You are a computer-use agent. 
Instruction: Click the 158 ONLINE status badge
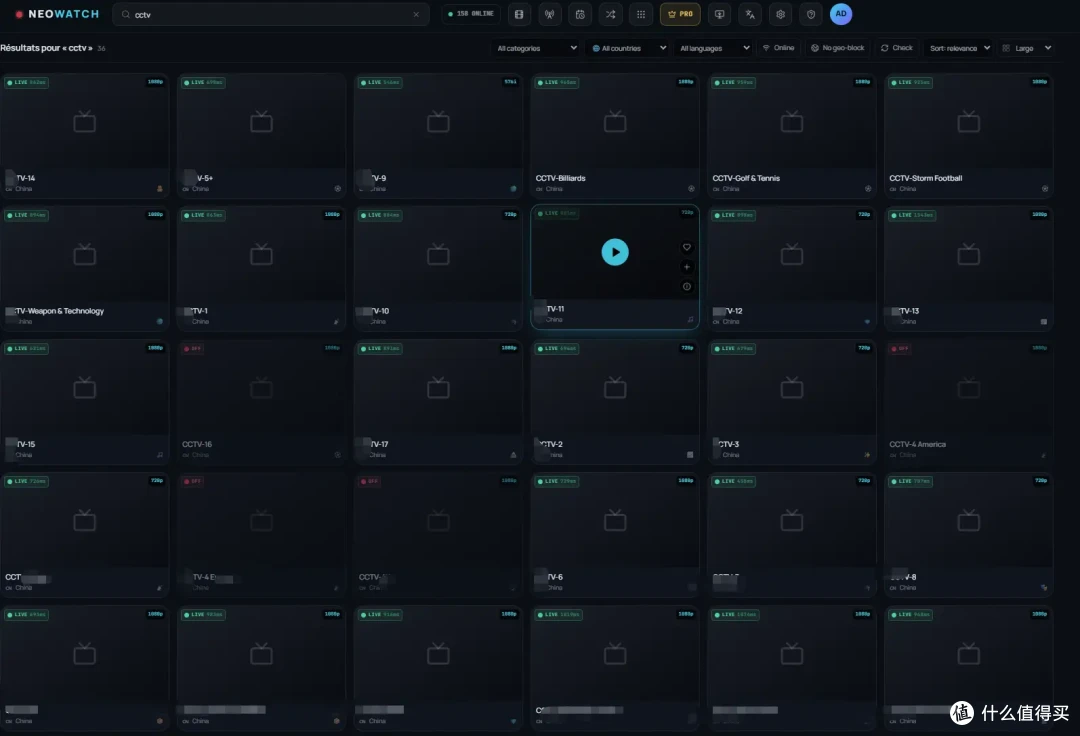471,14
